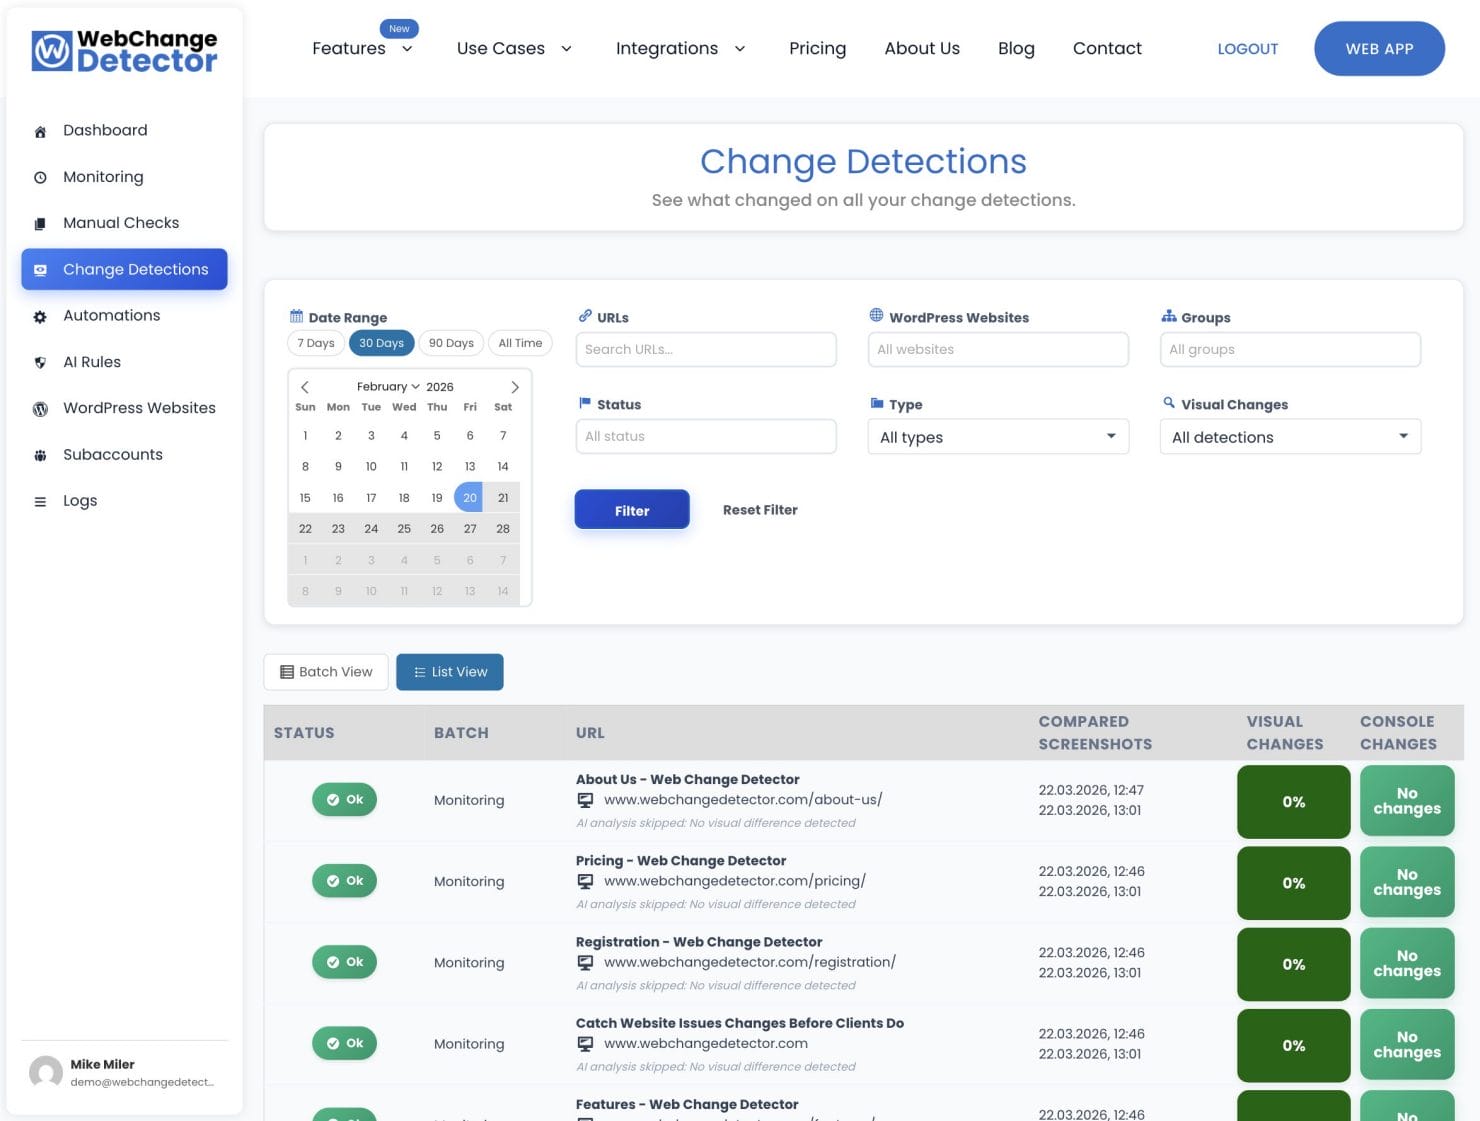Screen dimensions: 1480x1121
Task: Click the Search URLs input field
Action: click(x=706, y=349)
